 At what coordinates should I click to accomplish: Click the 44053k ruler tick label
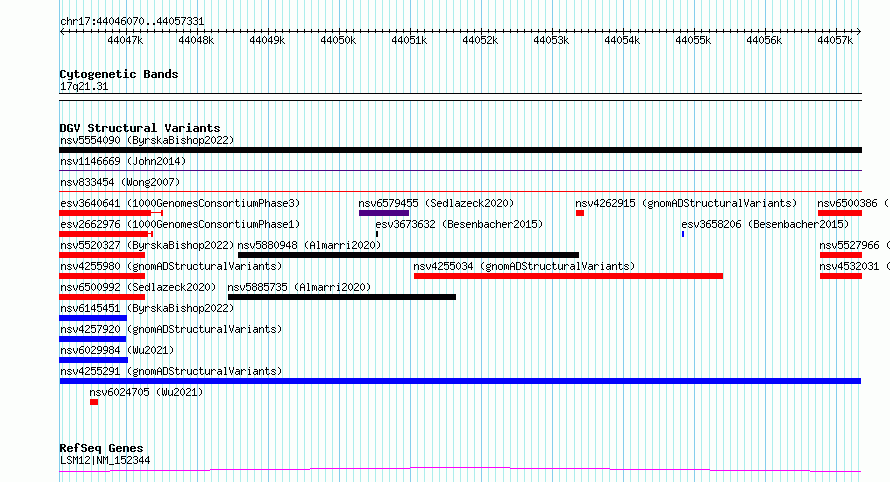click(x=551, y=40)
